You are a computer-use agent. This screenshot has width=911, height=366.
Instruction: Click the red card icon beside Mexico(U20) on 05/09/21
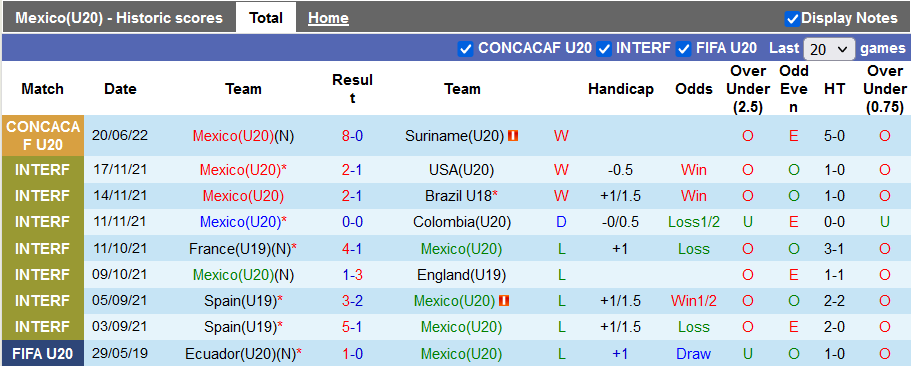(x=505, y=300)
